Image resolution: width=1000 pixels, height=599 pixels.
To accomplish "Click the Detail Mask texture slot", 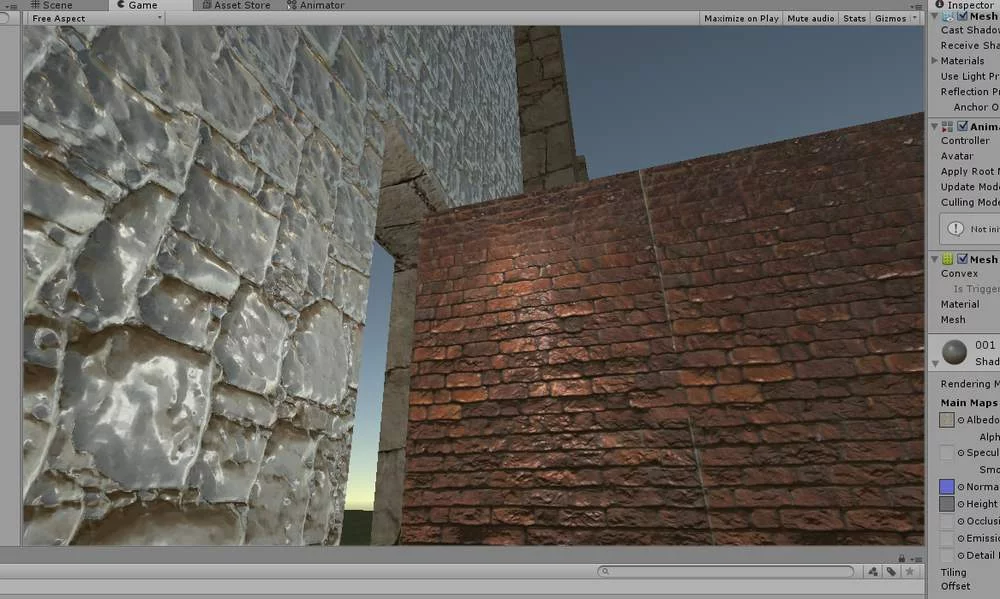I will click(946, 555).
